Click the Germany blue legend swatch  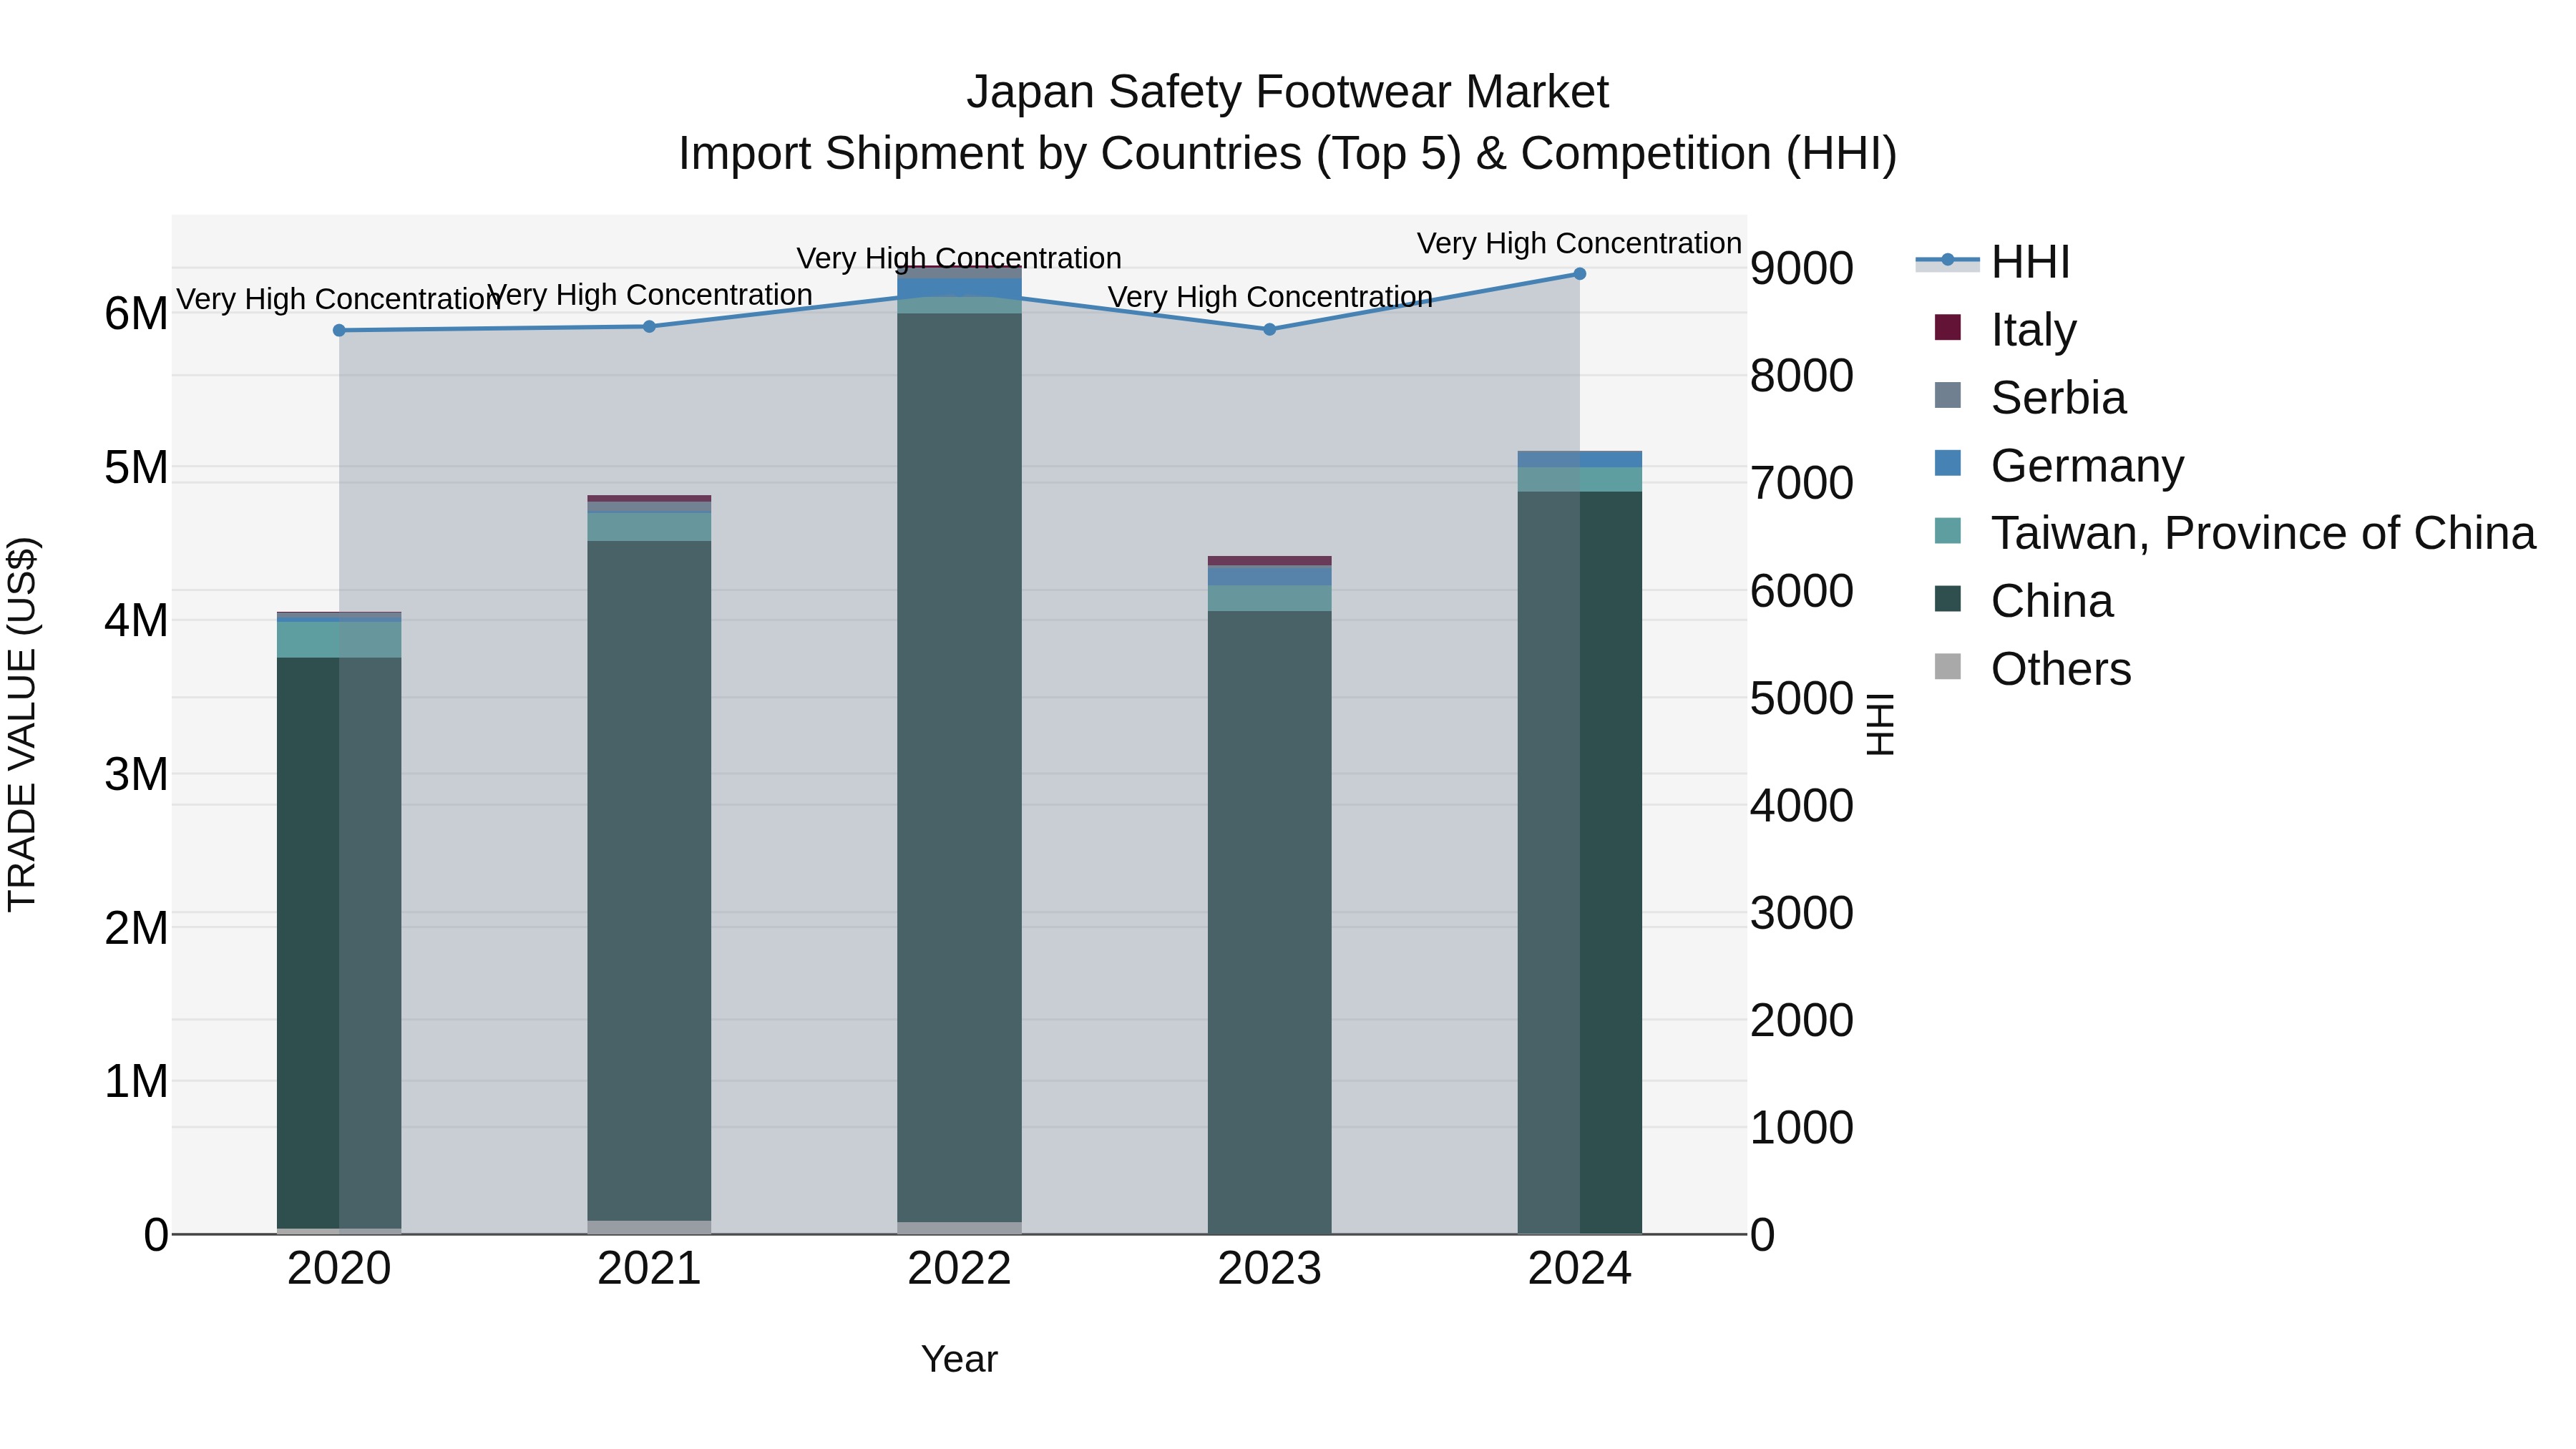point(1947,464)
